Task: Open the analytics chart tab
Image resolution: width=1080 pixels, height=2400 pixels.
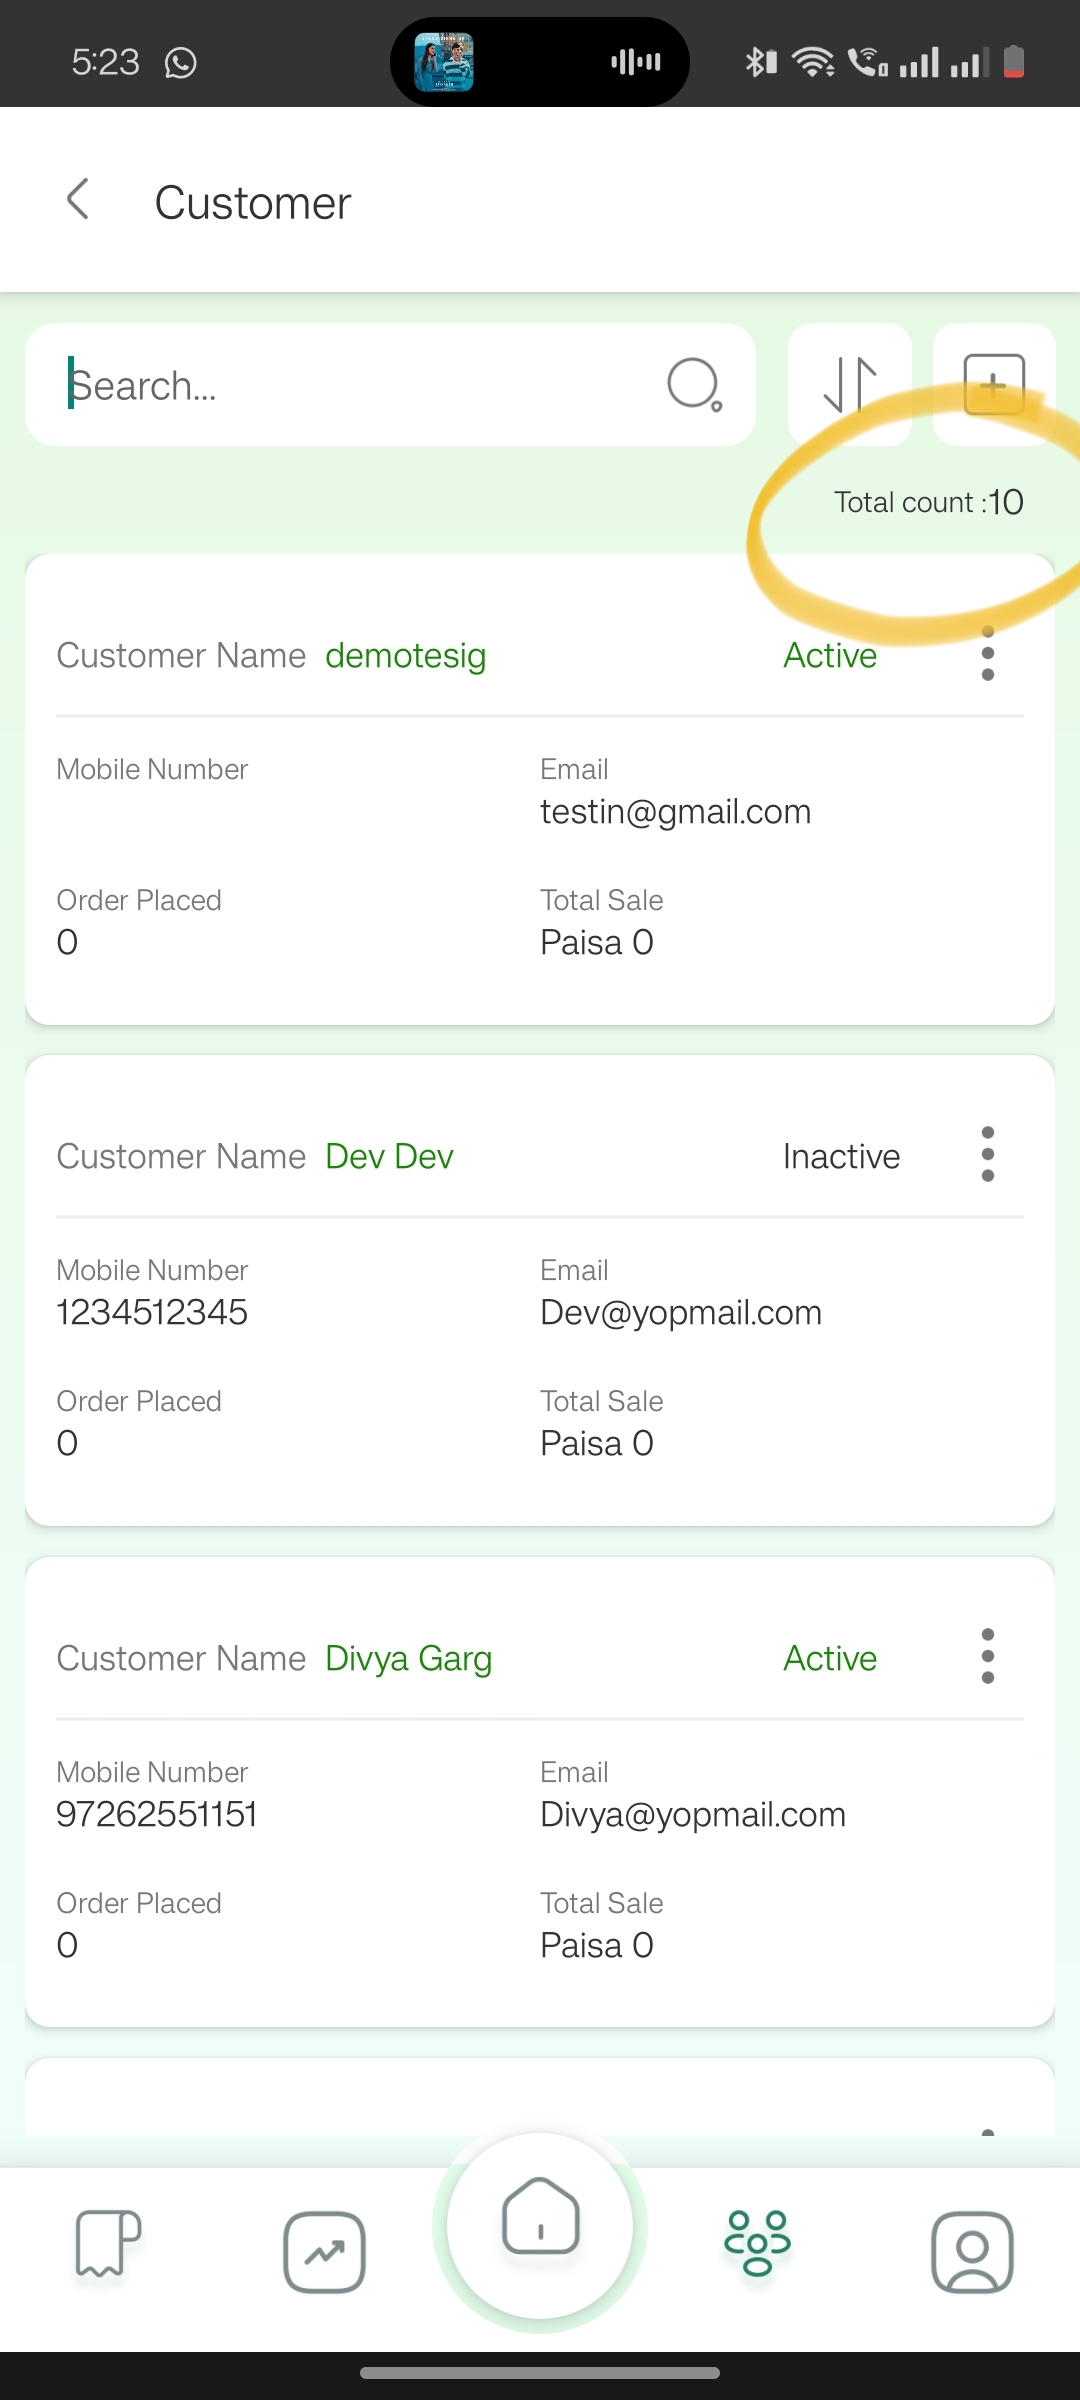Action: [x=324, y=2252]
